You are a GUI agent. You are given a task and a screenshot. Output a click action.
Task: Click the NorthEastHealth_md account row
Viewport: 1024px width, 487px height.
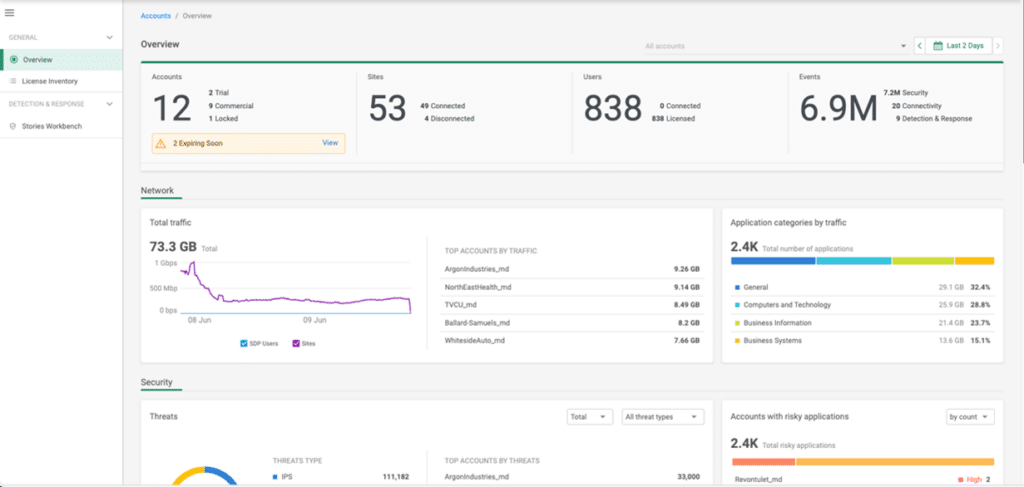tap(570, 287)
